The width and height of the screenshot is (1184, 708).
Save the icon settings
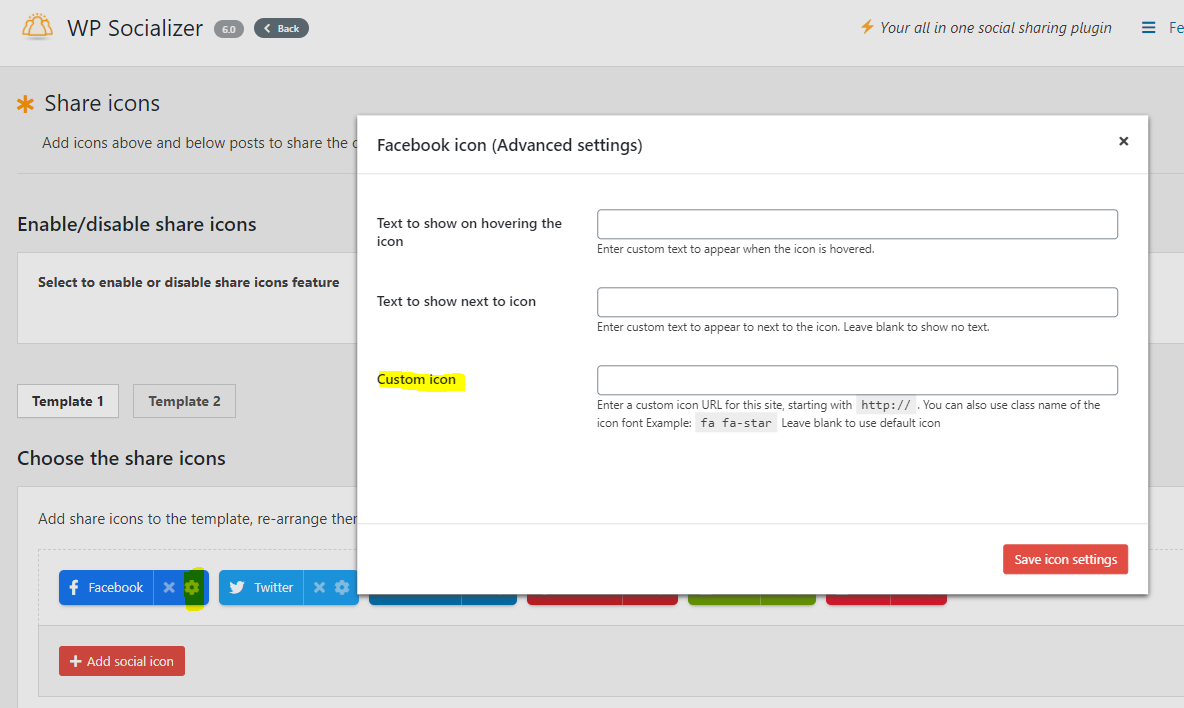1065,560
